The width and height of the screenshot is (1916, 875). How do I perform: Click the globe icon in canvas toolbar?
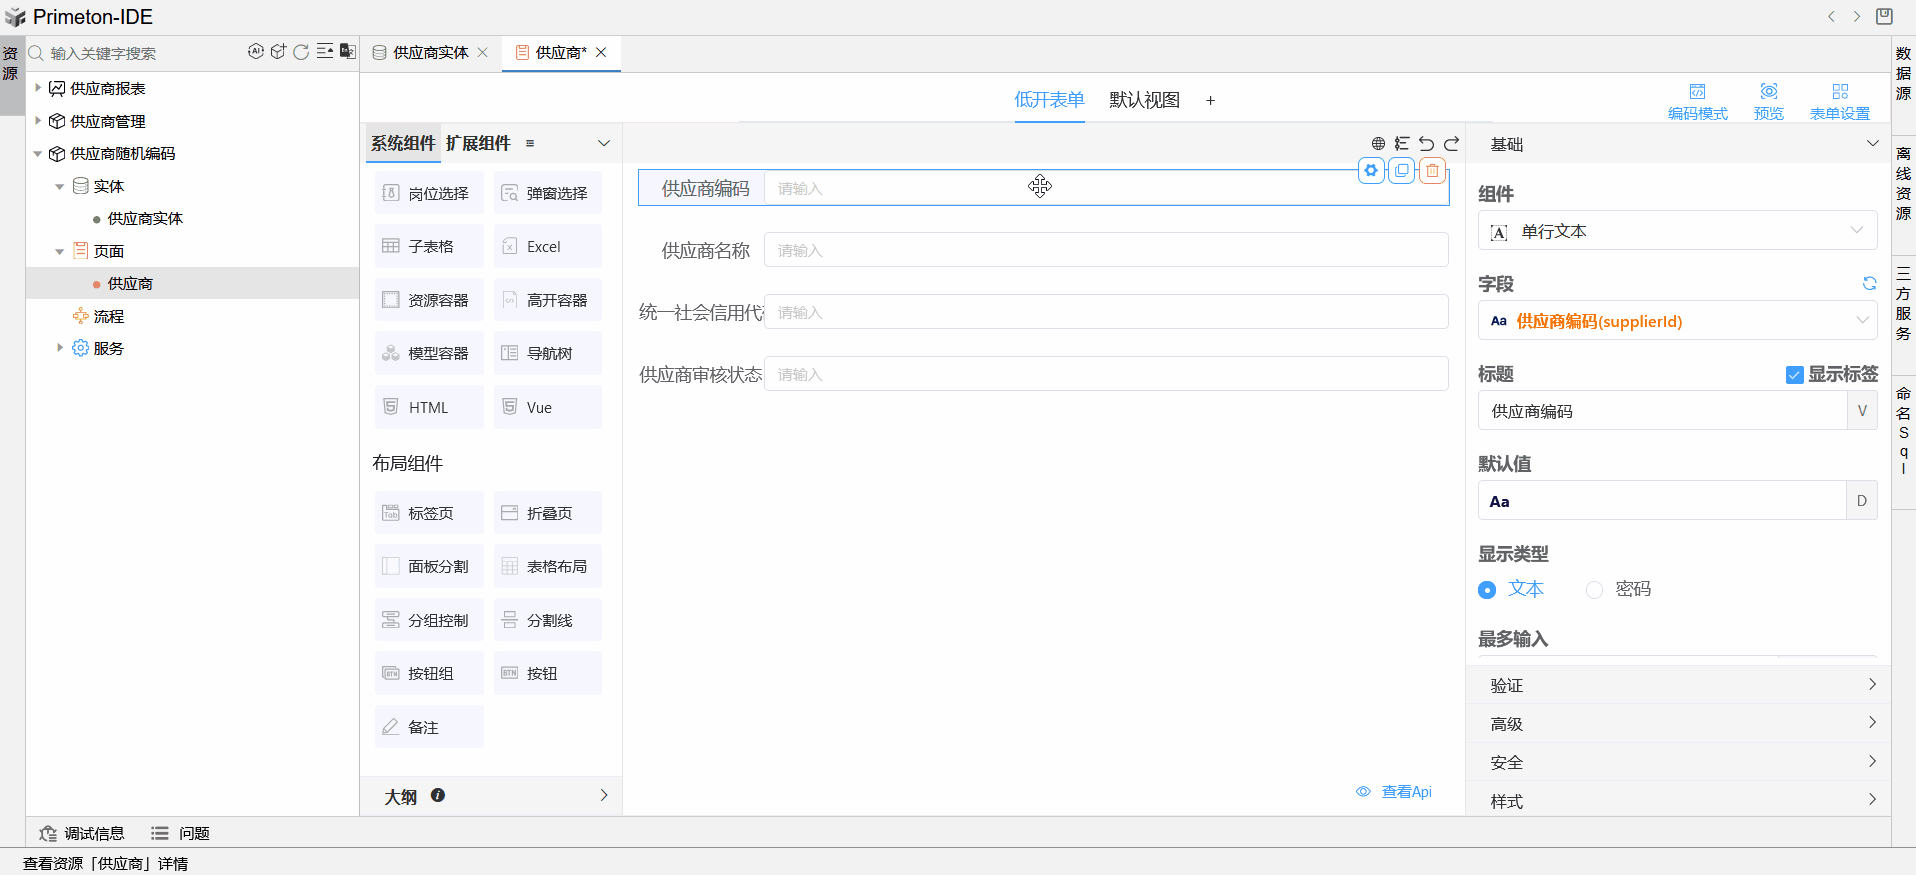pyautogui.click(x=1378, y=144)
